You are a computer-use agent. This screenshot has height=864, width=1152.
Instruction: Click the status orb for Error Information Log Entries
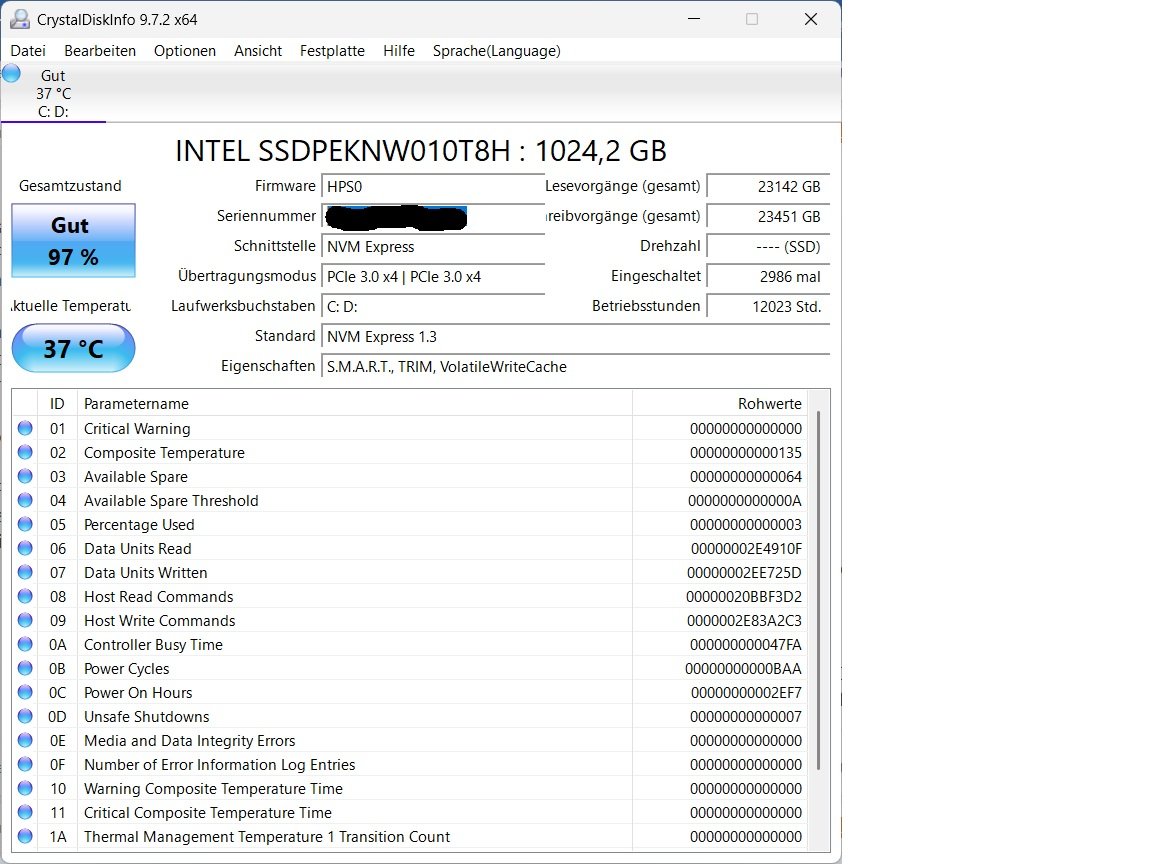[25, 764]
